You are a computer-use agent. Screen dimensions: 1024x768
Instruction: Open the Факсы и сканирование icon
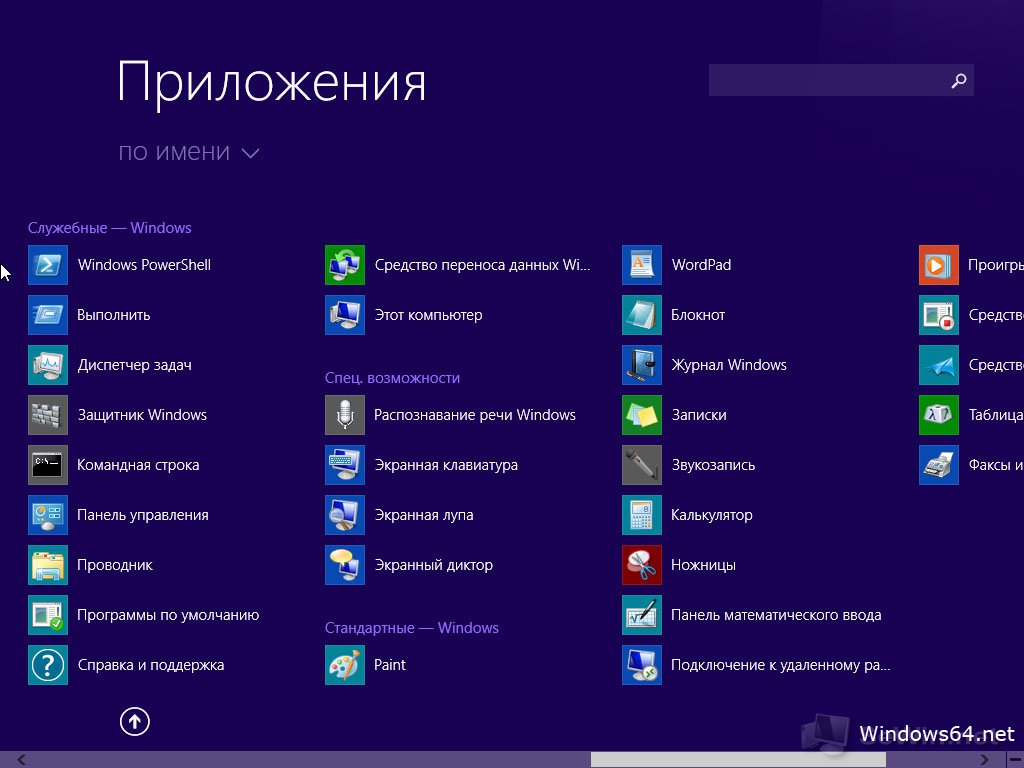point(939,465)
